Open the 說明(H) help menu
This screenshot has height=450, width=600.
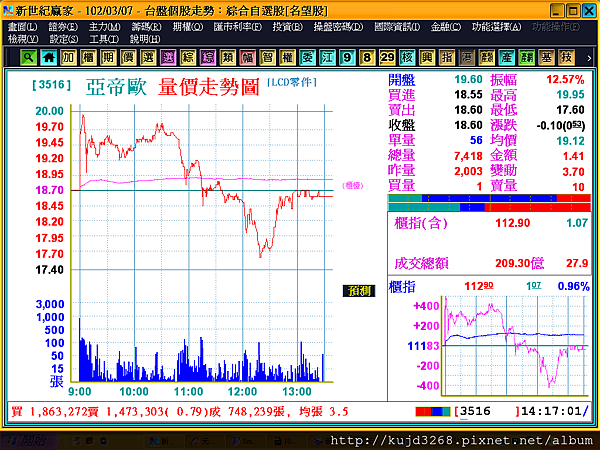point(145,39)
